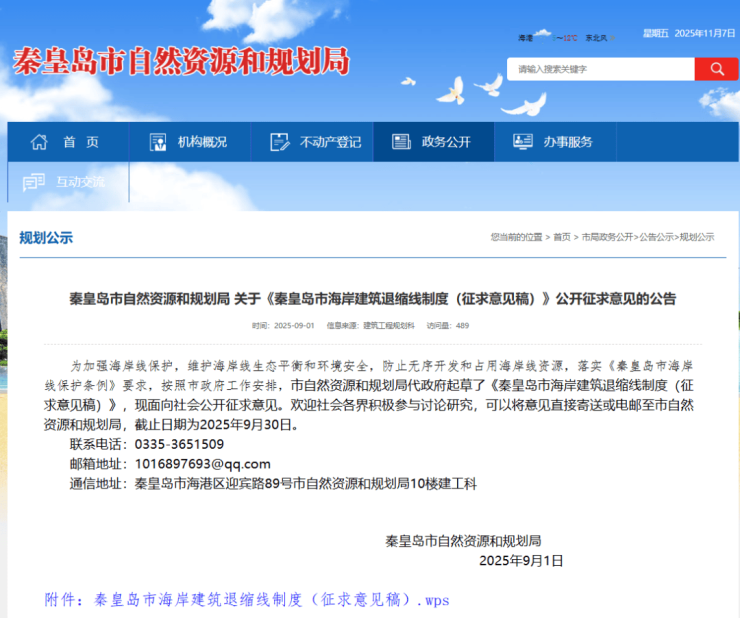Open the 办事服务 menu item
Image resolution: width=740 pixels, height=618 pixels.
pos(555,142)
